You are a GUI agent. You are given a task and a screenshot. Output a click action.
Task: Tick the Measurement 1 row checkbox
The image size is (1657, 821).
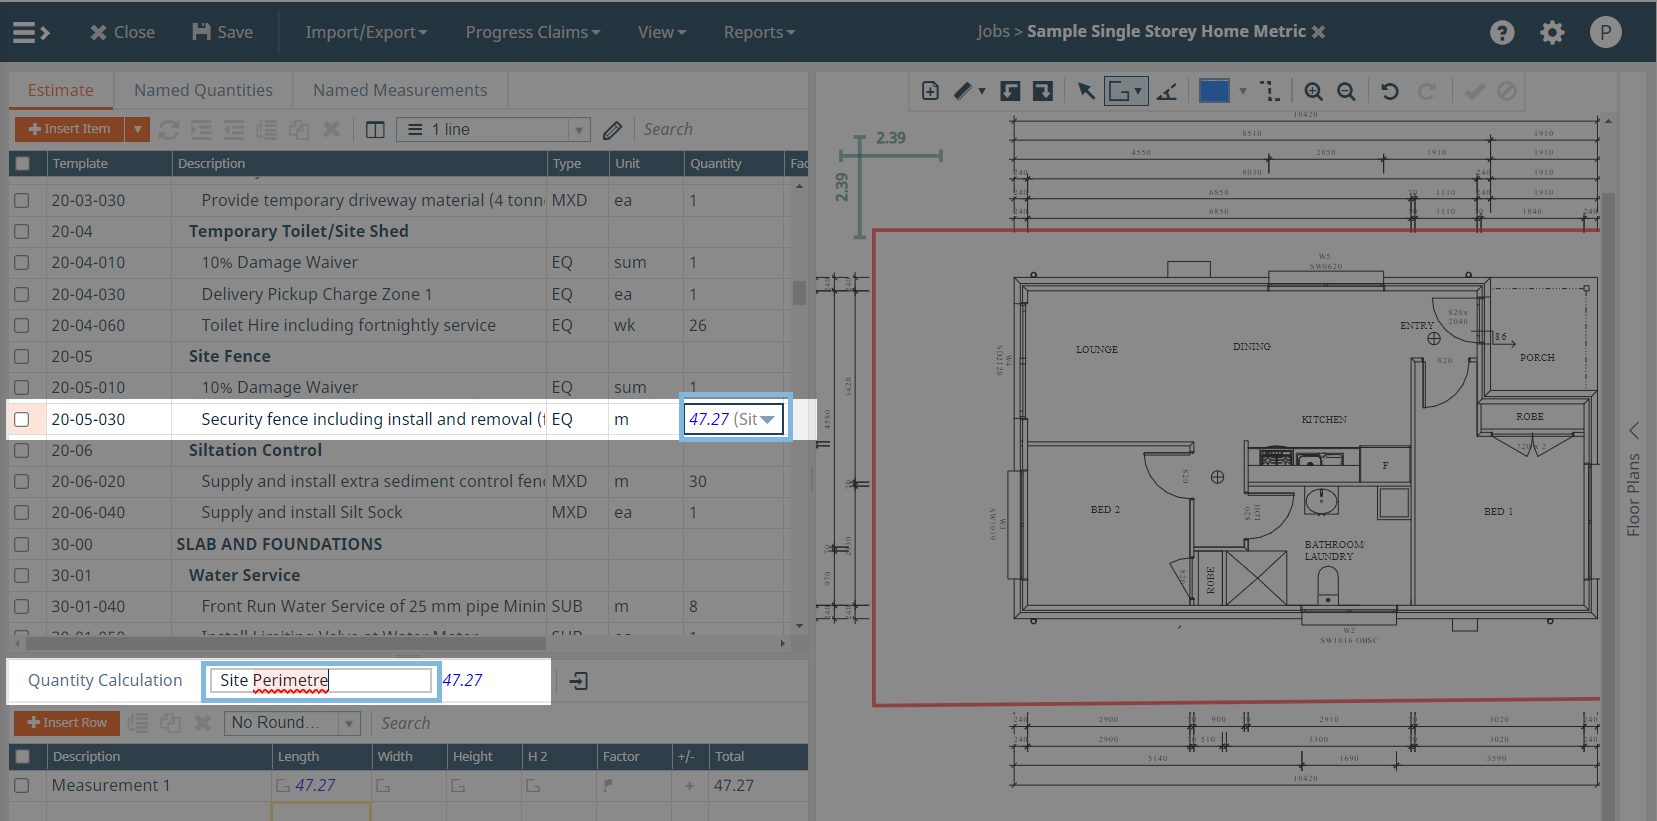pyautogui.click(x=22, y=786)
